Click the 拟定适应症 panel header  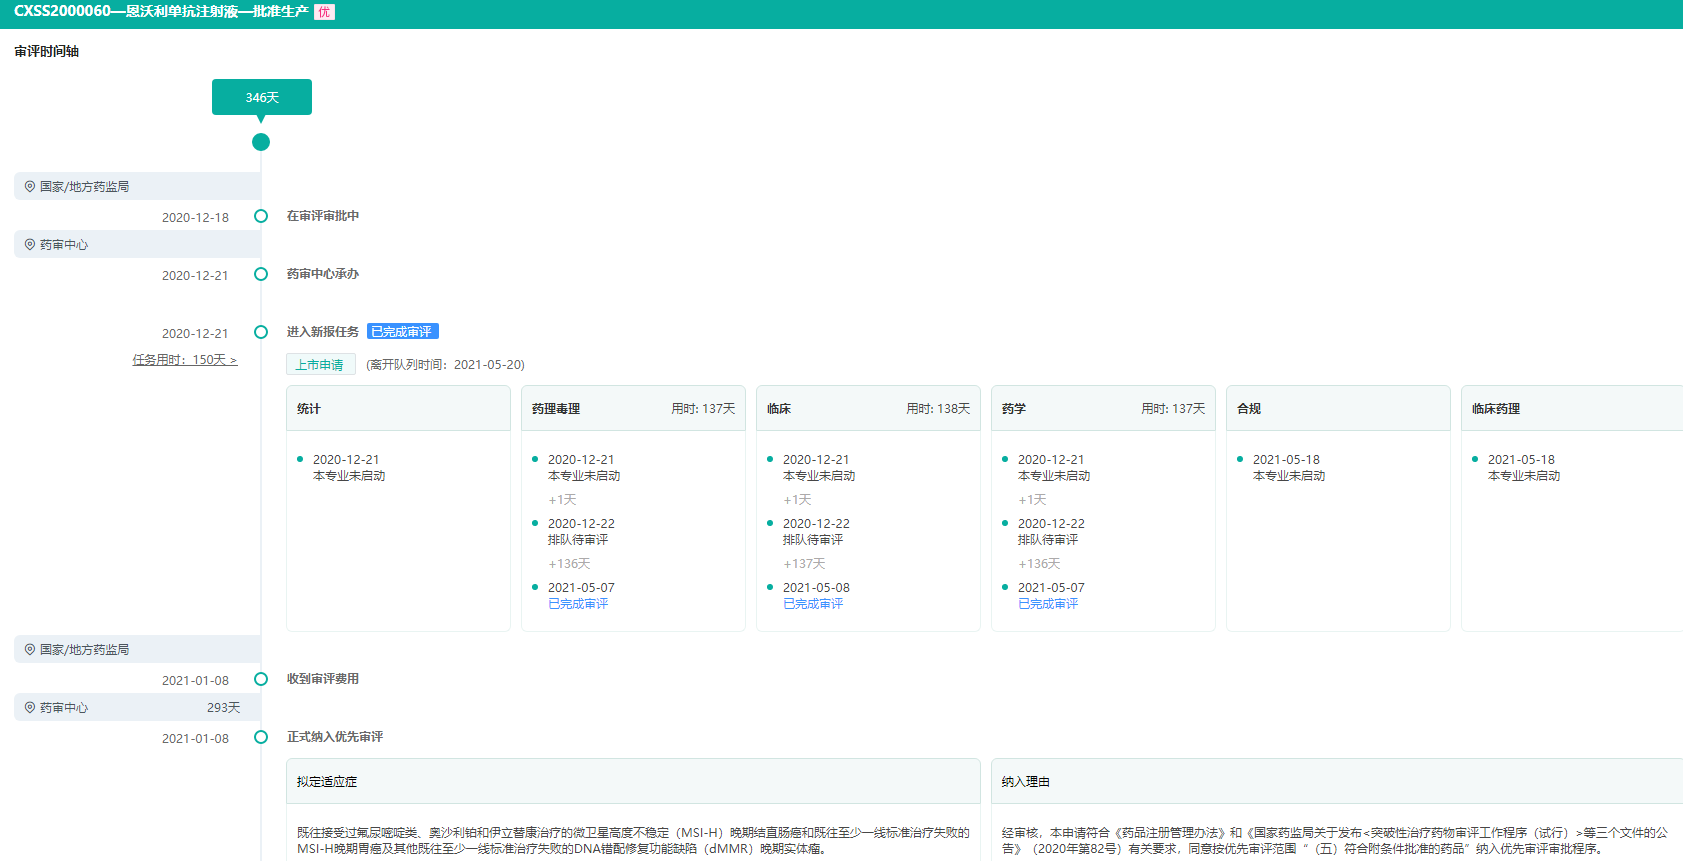[x=632, y=782]
